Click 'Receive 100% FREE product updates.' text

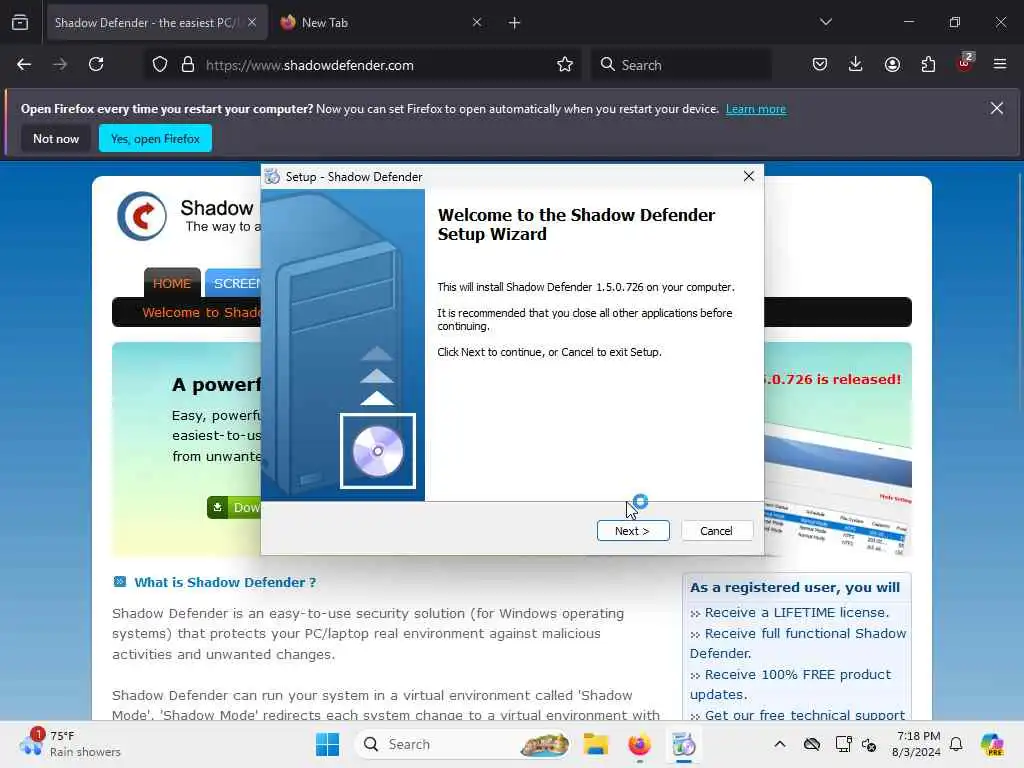pos(790,684)
